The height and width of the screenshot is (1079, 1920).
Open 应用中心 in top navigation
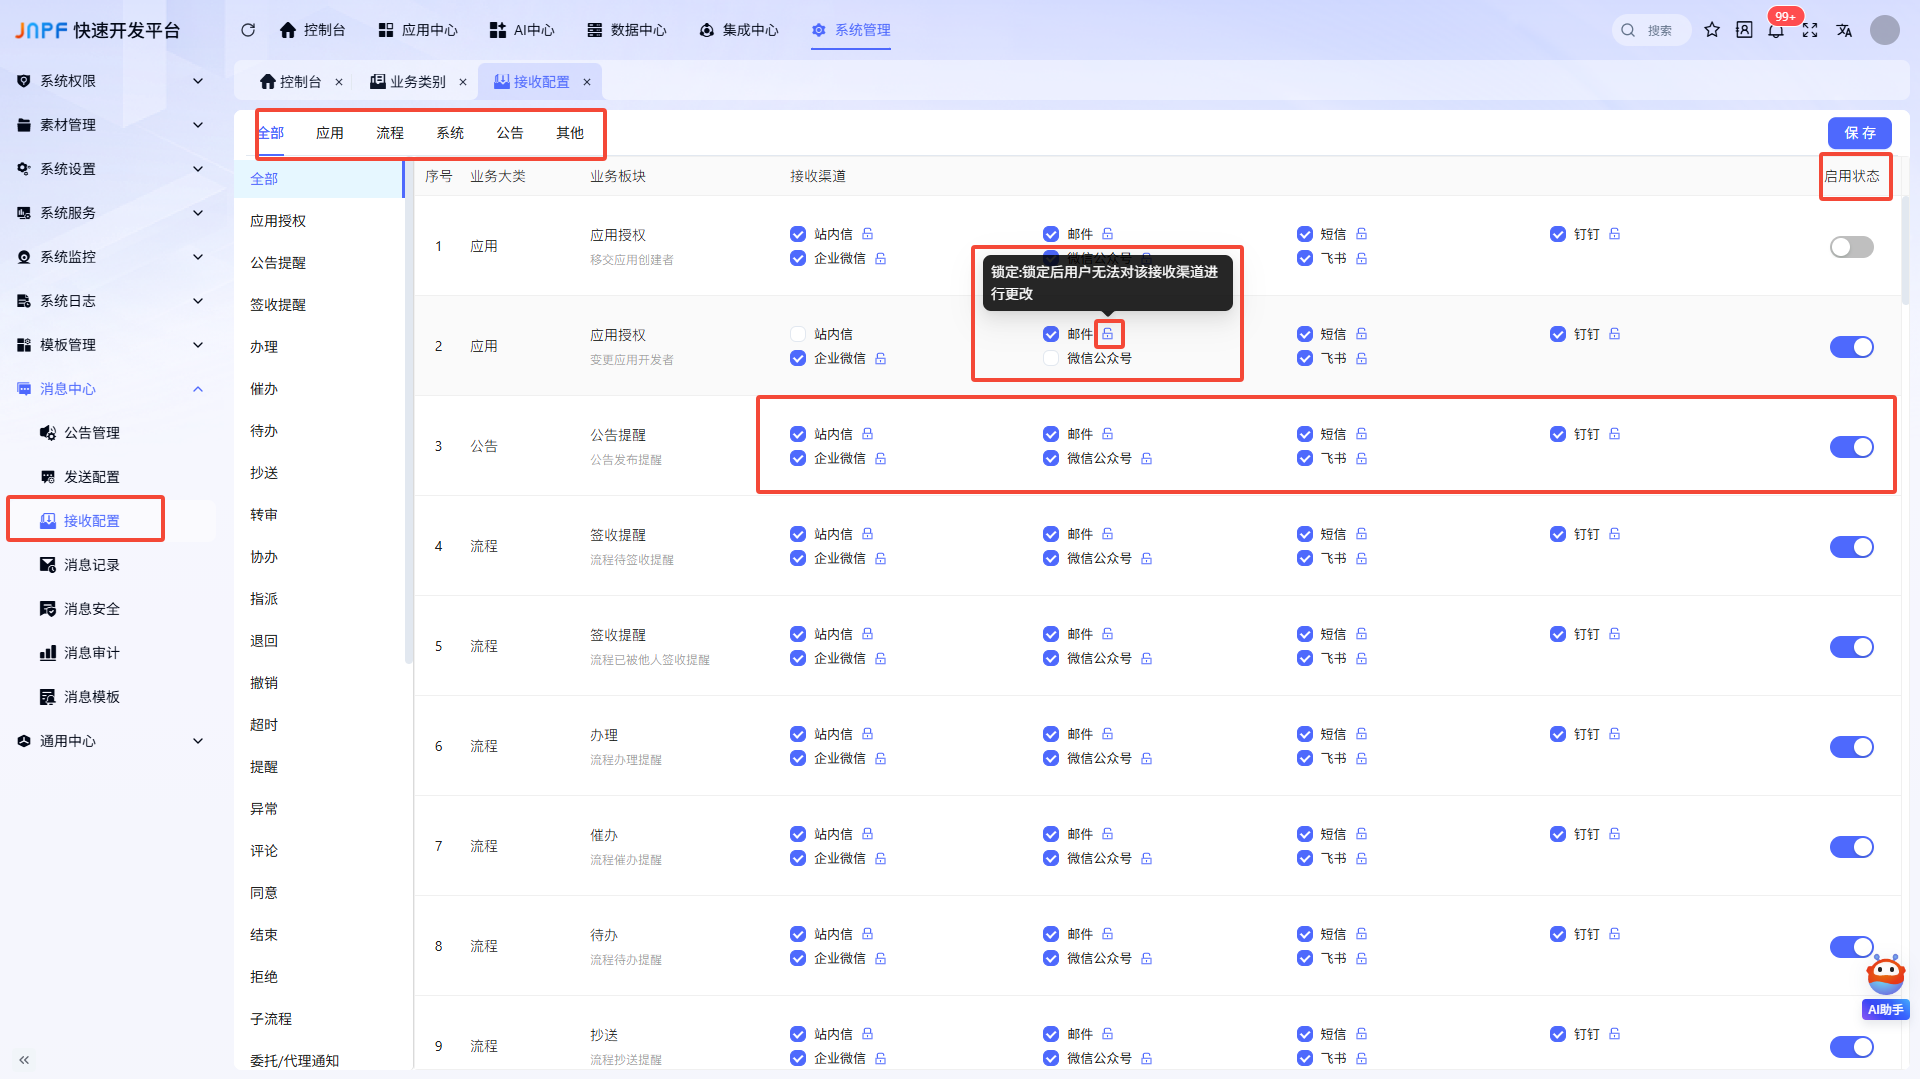point(418,30)
